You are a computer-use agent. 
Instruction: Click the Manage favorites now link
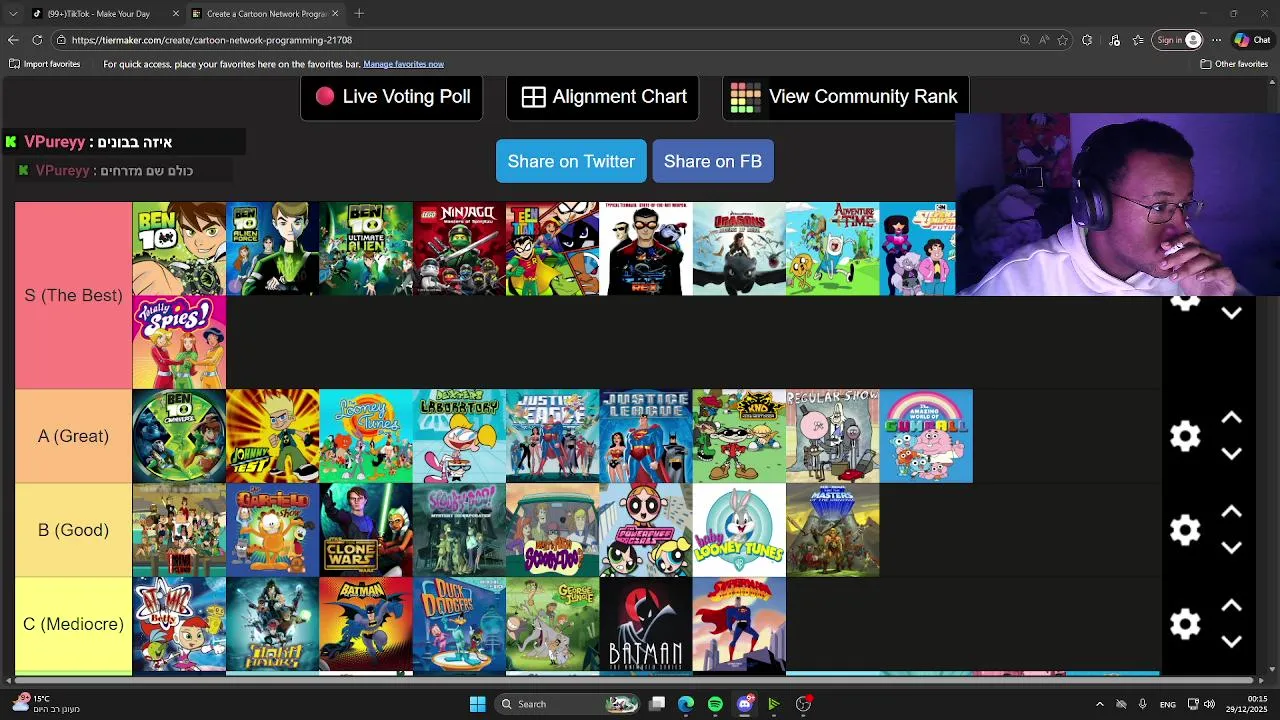coord(403,64)
